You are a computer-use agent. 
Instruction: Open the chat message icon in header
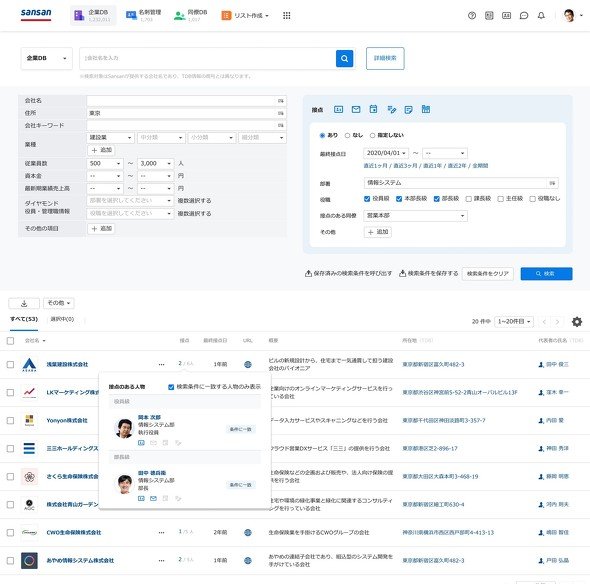click(x=523, y=15)
